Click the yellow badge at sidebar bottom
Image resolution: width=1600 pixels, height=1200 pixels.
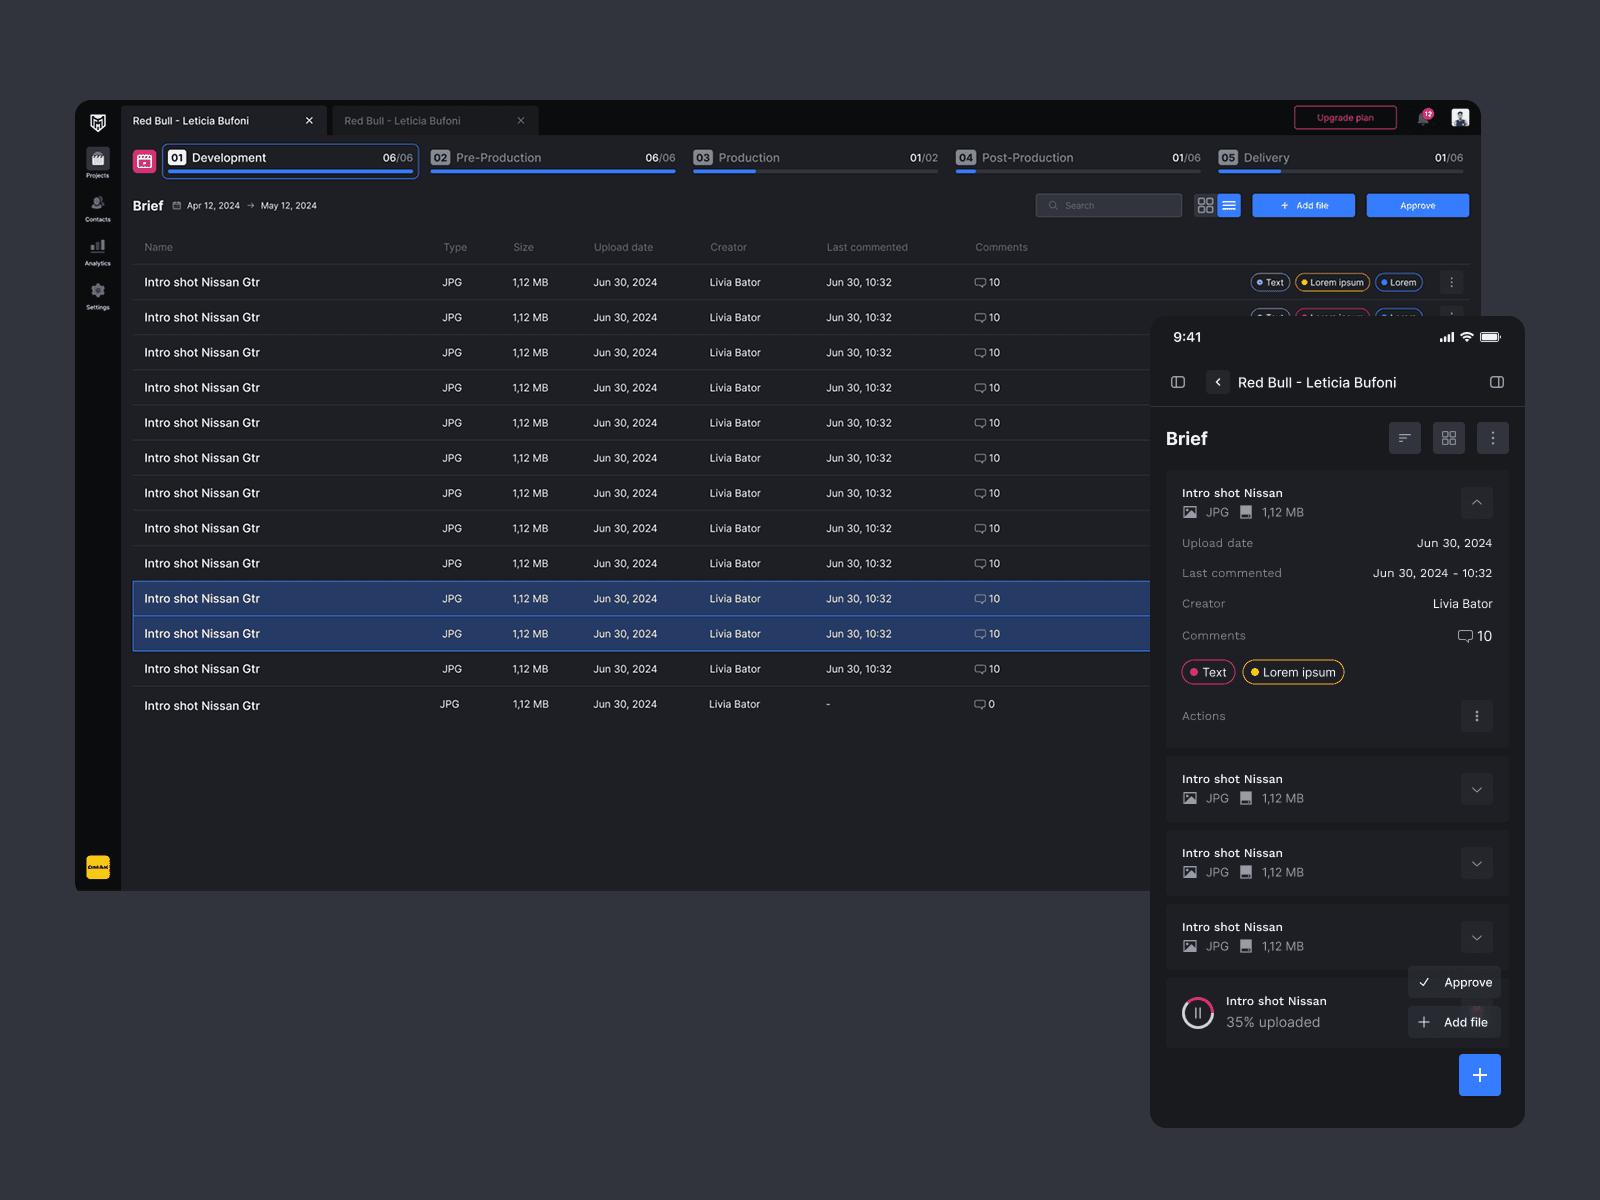click(98, 867)
